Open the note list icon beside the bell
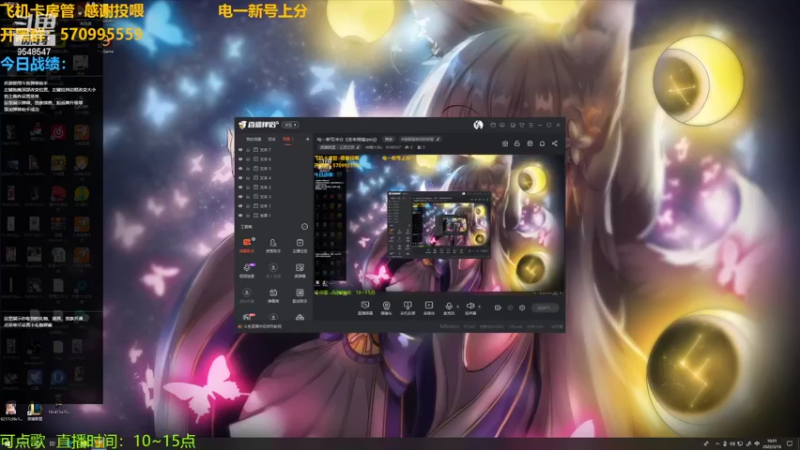Image resolution: width=800 pixels, height=450 pixels. click(x=530, y=144)
